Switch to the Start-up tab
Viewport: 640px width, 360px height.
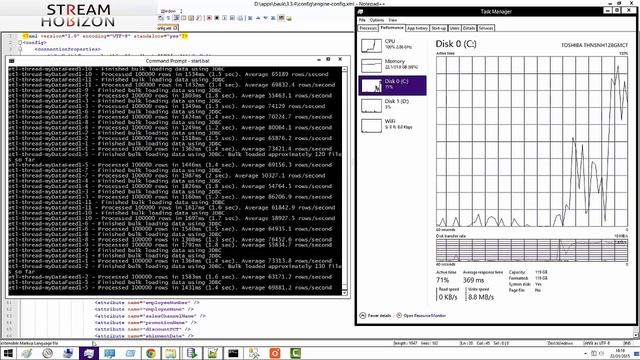[x=439, y=28]
